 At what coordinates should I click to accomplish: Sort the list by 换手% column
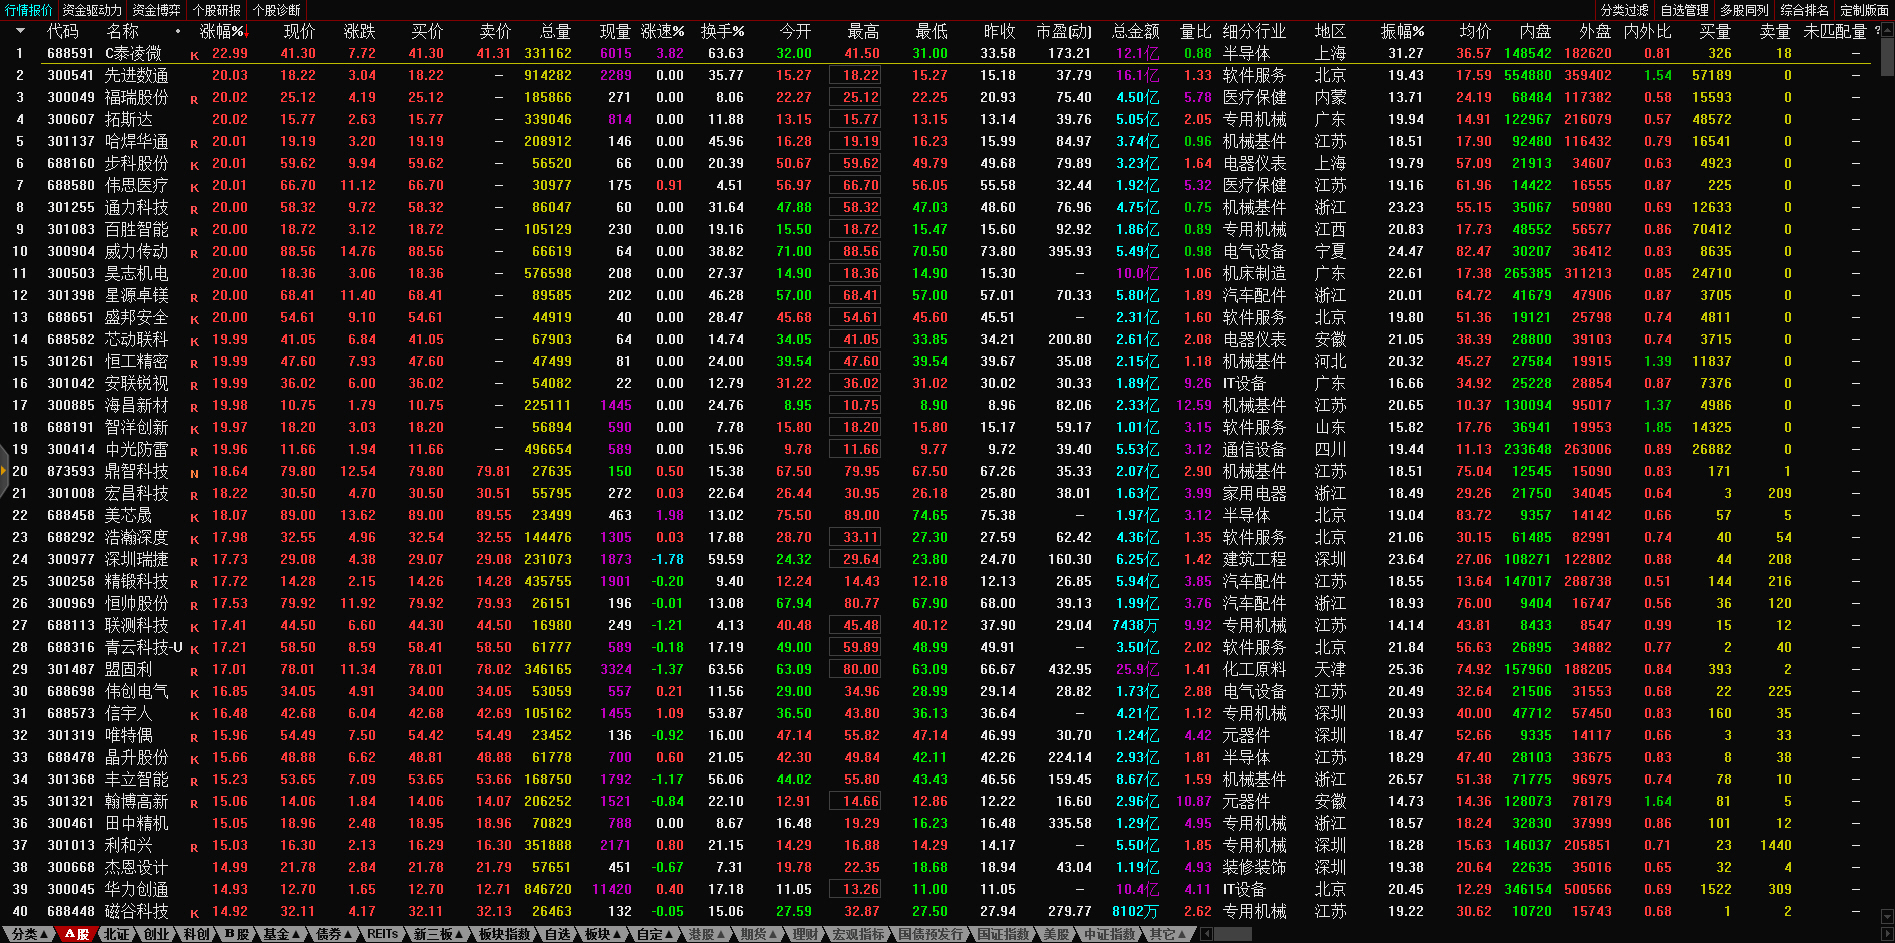click(722, 32)
